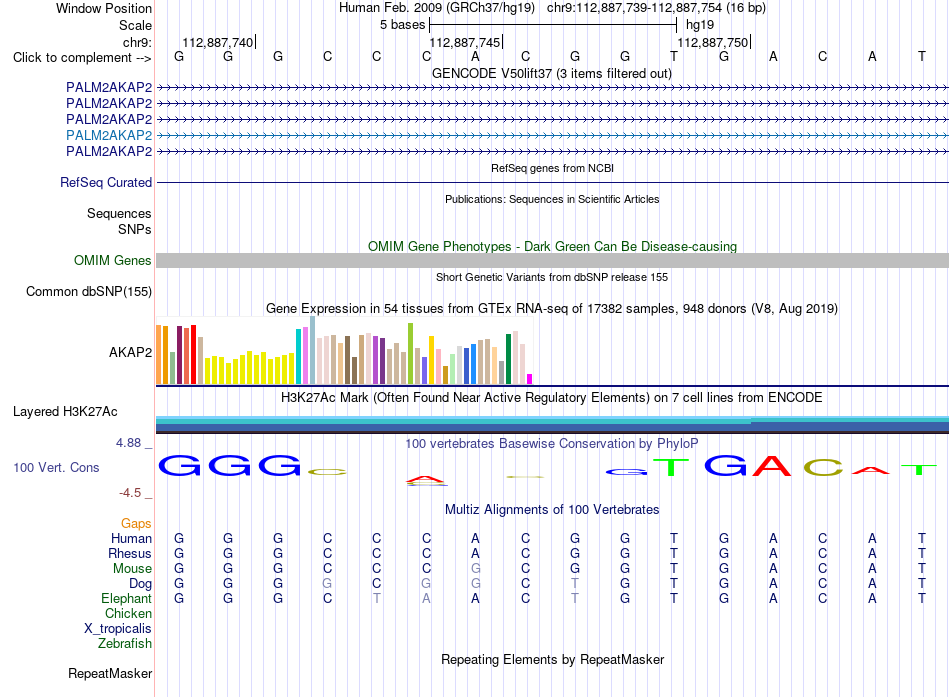
Task: Click the Common dbSNP(155) track label
Action: click(x=89, y=292)
